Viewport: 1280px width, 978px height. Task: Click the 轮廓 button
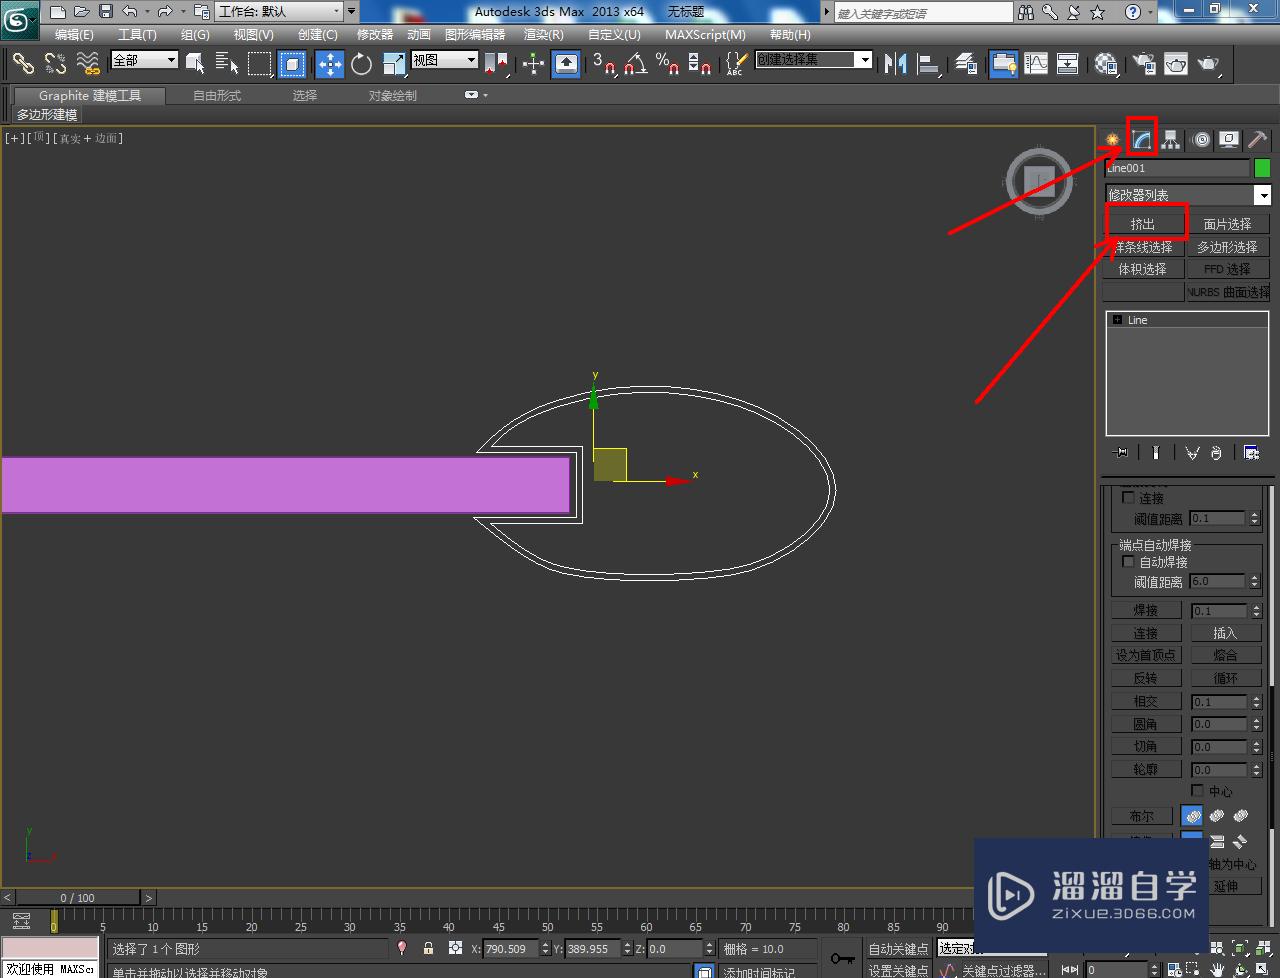[1146, 769]
